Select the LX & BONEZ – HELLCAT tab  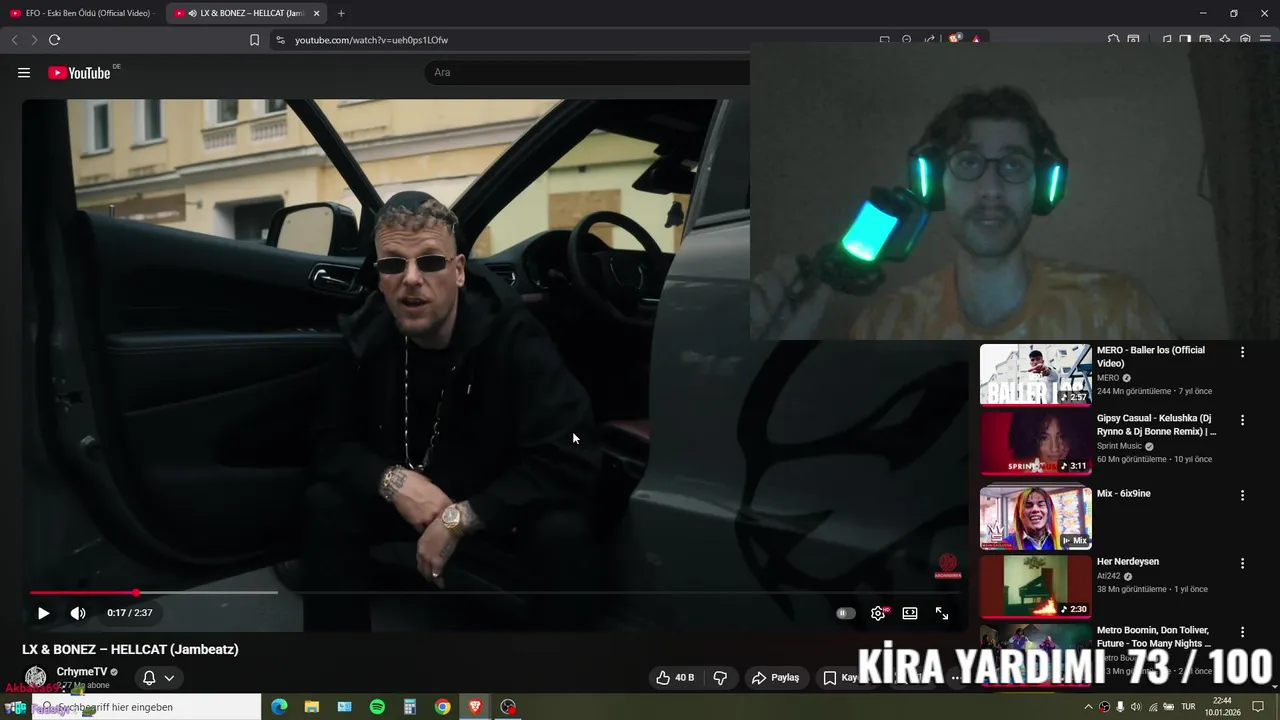click(245, 13)
